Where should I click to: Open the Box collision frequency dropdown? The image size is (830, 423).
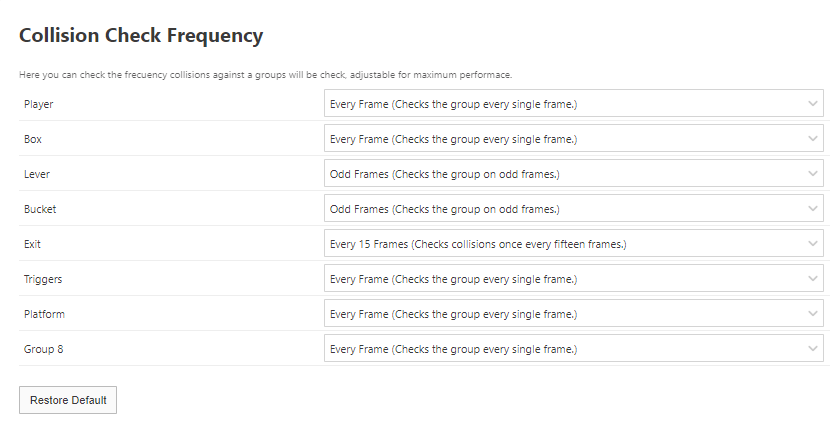click(x=573, y=139)
